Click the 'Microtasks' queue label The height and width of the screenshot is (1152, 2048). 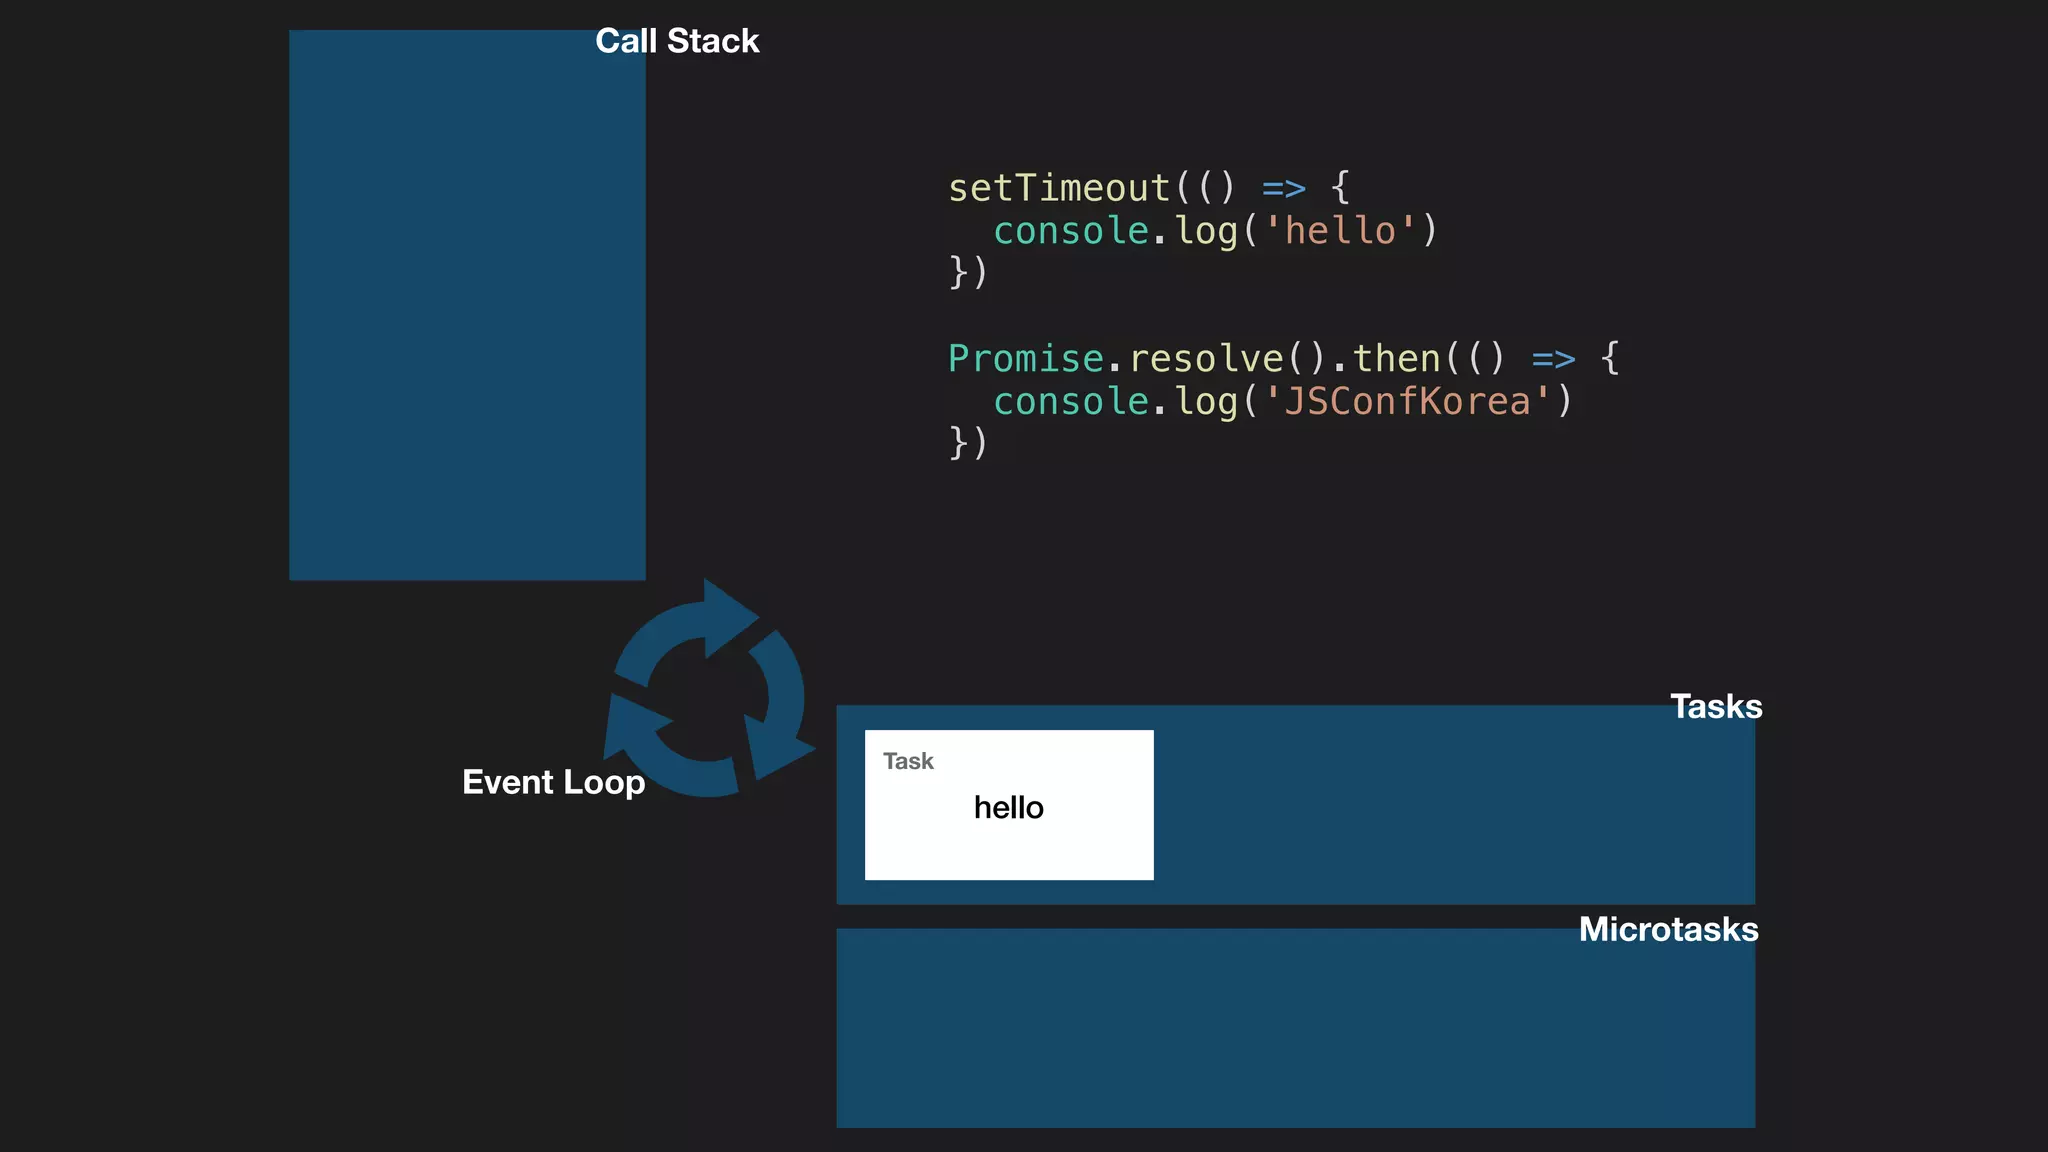(1668, 930)
